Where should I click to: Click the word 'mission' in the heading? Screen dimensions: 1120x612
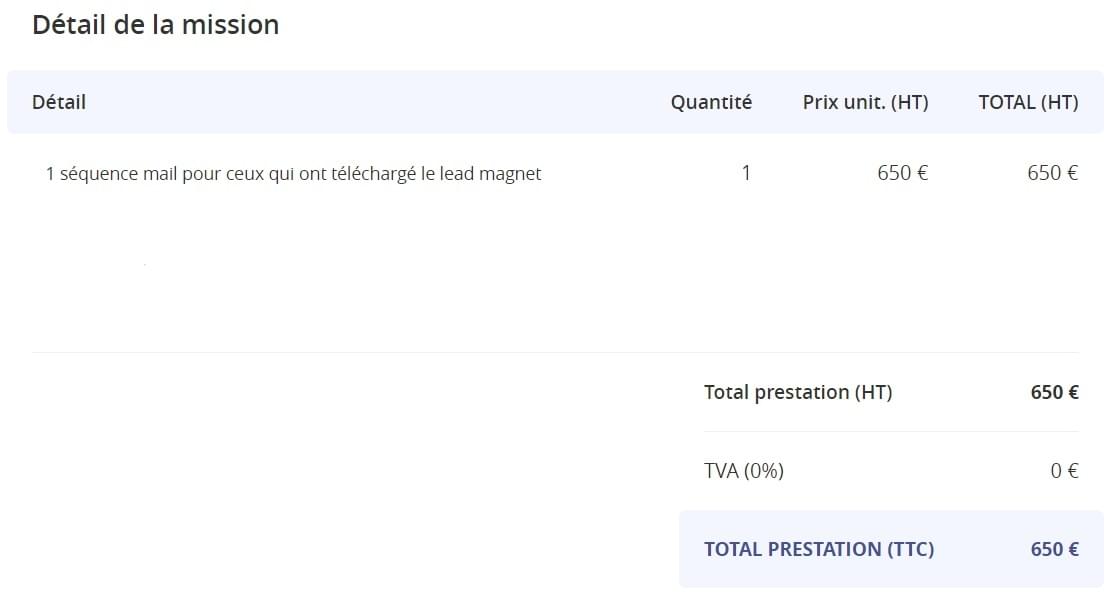(230, 25)
